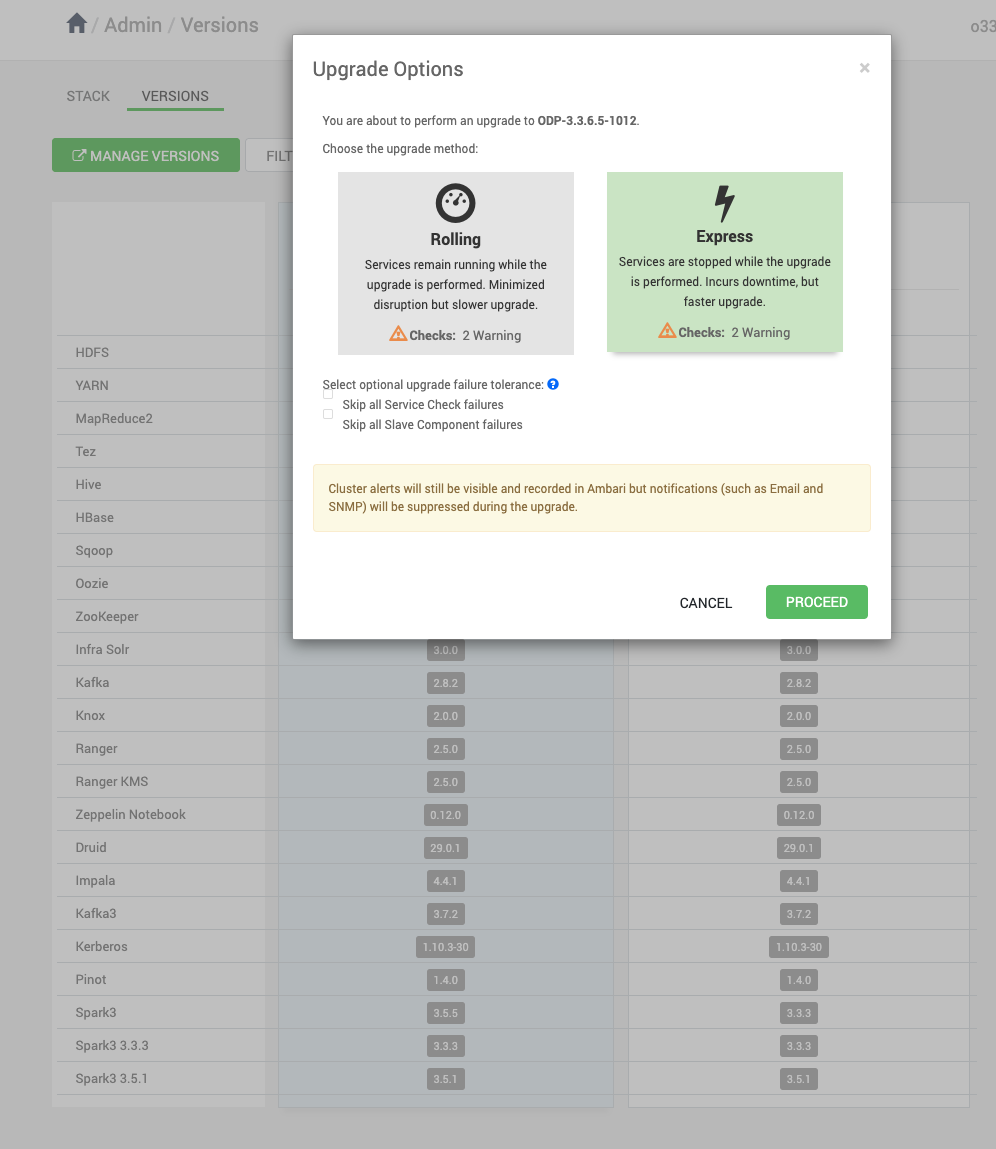The height and width of the screenshot is (1149, 996).
Task: Click the Rolling upgrade gauge icon
Action: [x=455, y=203]
